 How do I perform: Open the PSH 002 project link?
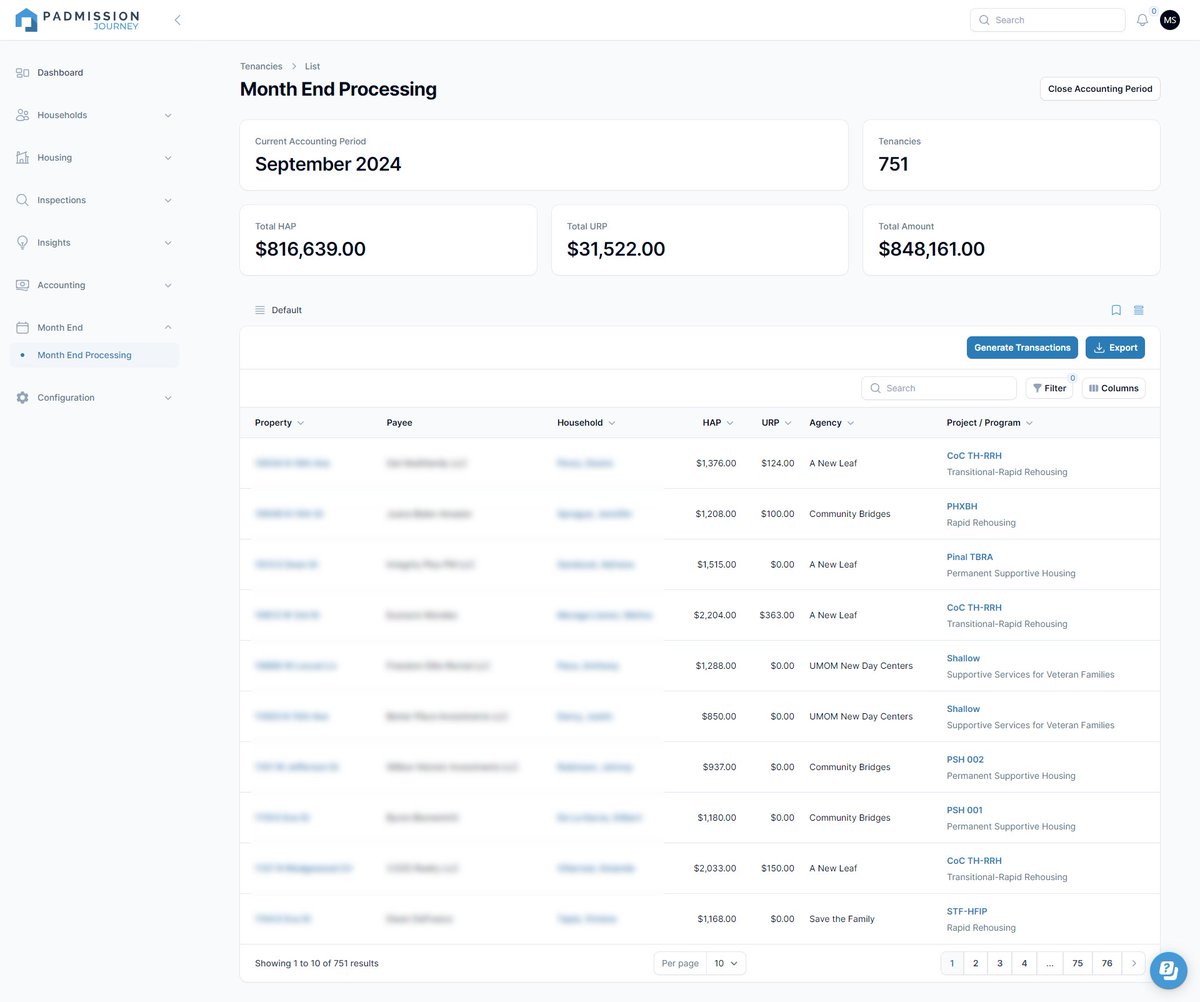point(965,759)
